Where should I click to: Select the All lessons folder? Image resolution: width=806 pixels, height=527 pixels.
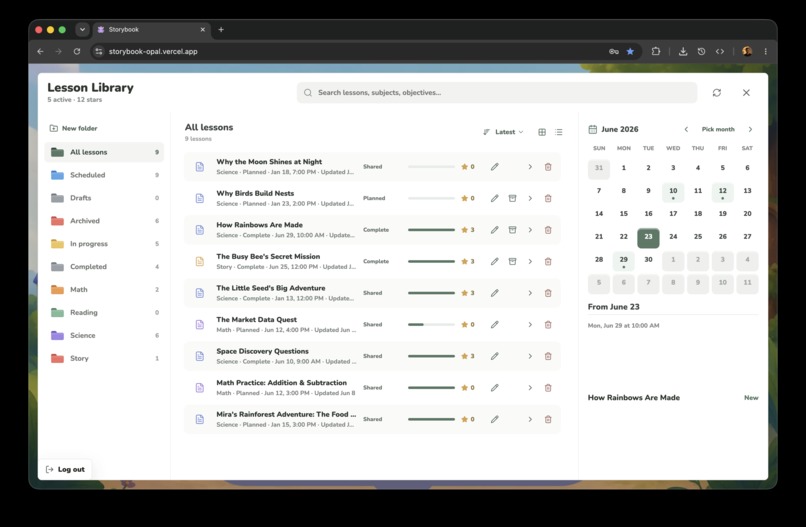pos(104,152)
